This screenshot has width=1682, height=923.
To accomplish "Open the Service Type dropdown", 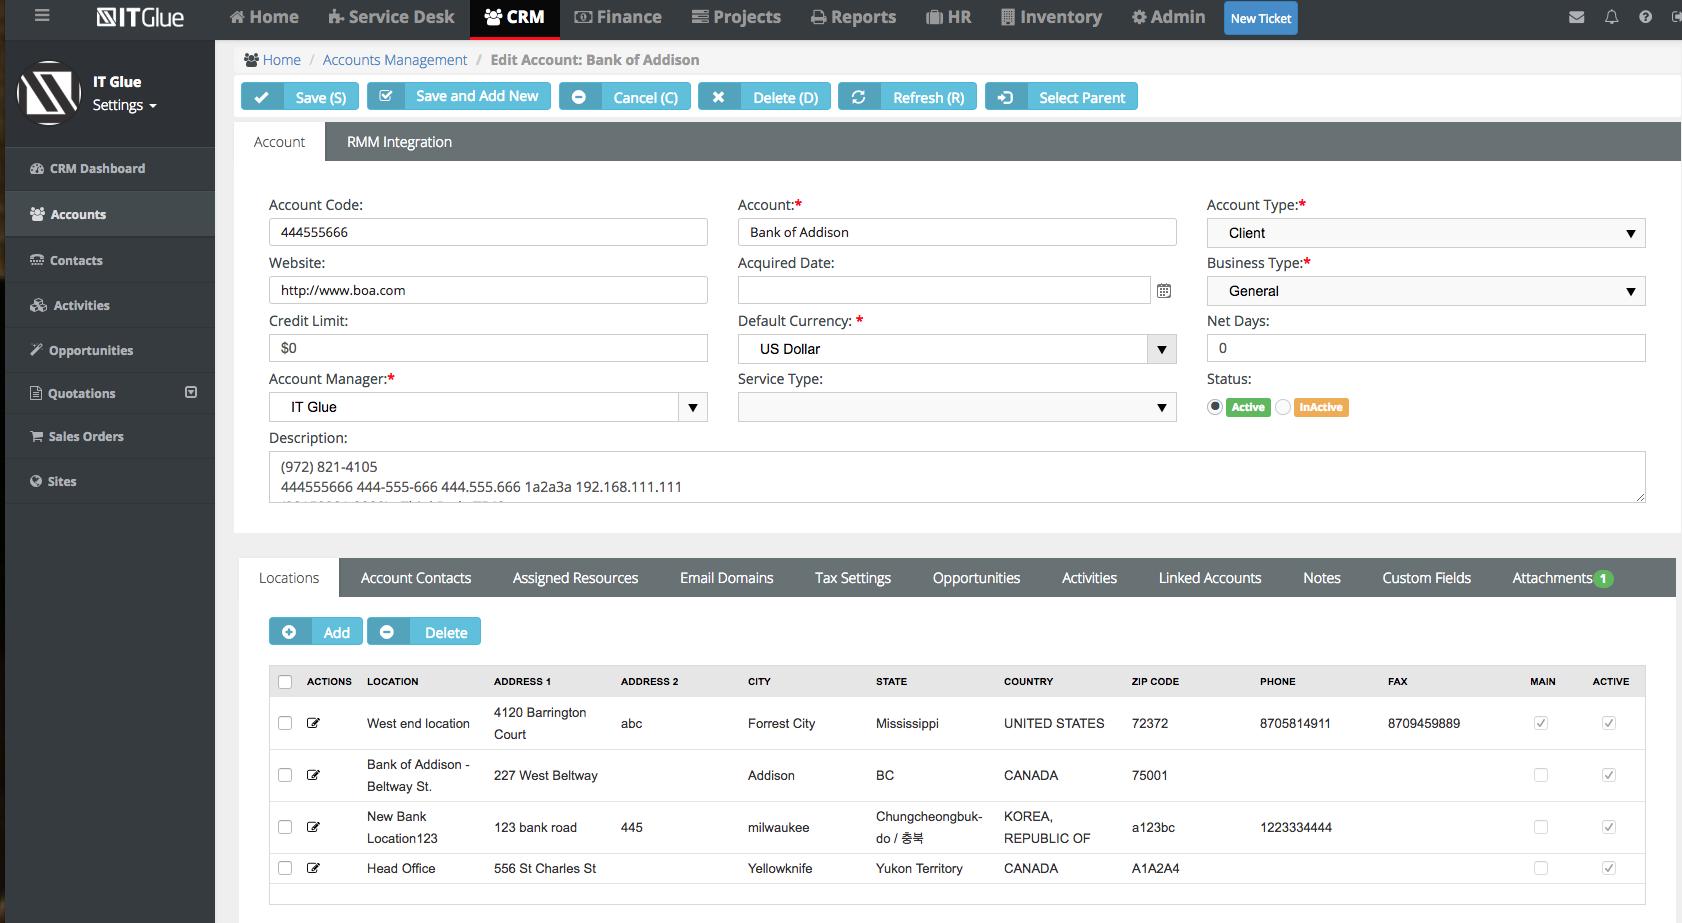I will pyautogui.click(x=956, y=407).
